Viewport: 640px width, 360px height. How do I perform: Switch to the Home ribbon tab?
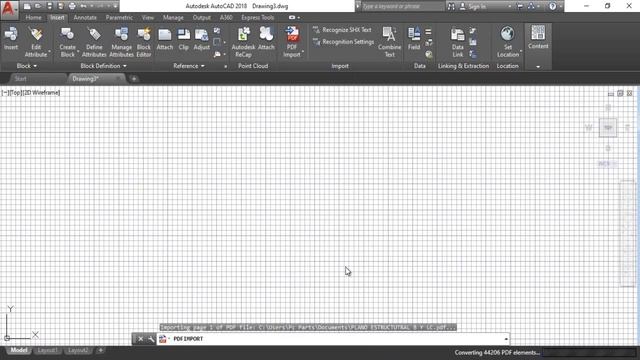33,18
